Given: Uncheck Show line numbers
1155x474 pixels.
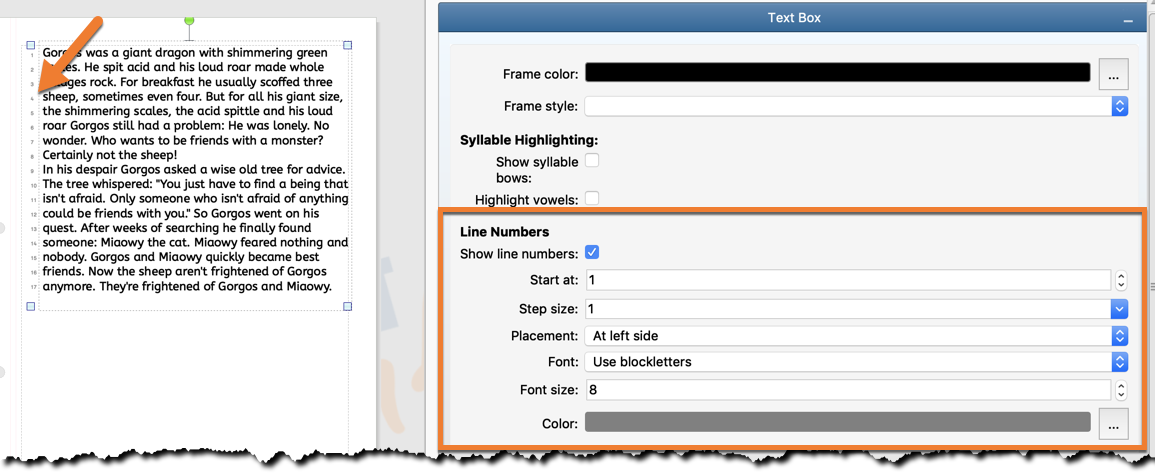Looking at the screenshot, I should click(x=592, y=253).
